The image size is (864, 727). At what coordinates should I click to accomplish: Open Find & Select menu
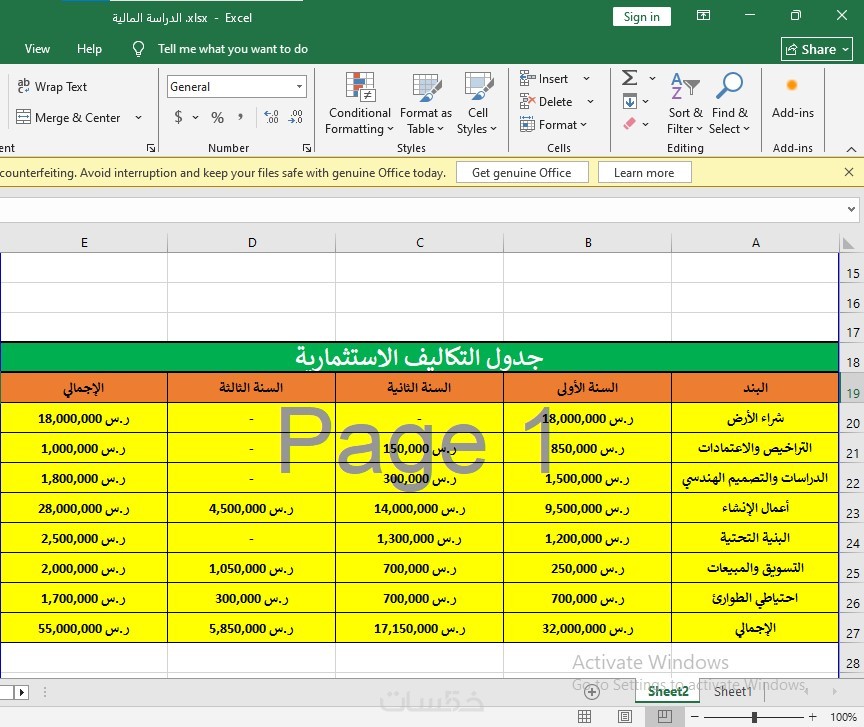coord(730,104)
